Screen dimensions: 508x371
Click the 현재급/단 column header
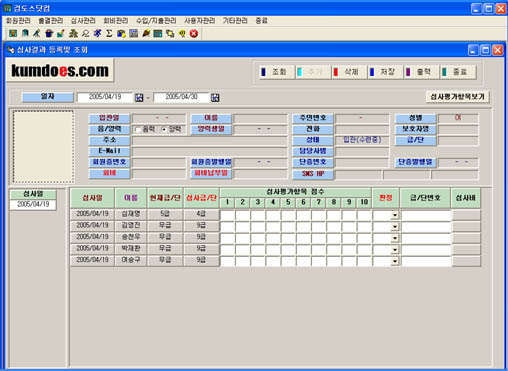pyautogui.click(x=165, y=198)
